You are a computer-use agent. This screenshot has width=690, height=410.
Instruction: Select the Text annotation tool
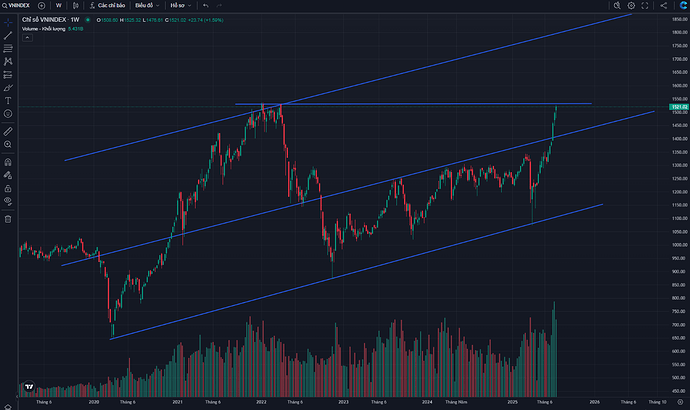click(8, 101)
